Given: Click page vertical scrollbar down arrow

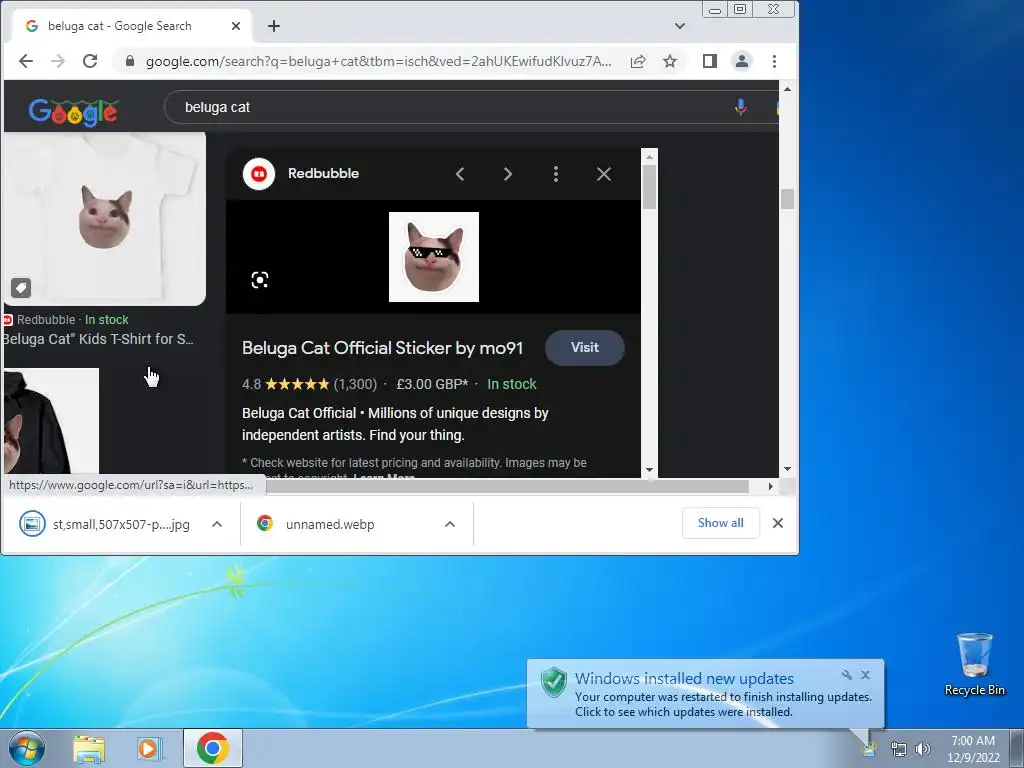Looking at the screenshot, I should pos(787,469).
